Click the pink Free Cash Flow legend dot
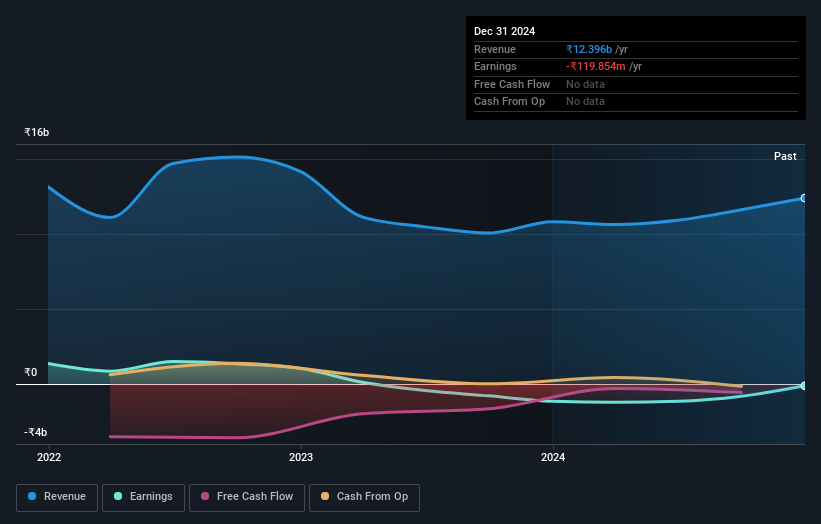821x524 pixels. 205,496
